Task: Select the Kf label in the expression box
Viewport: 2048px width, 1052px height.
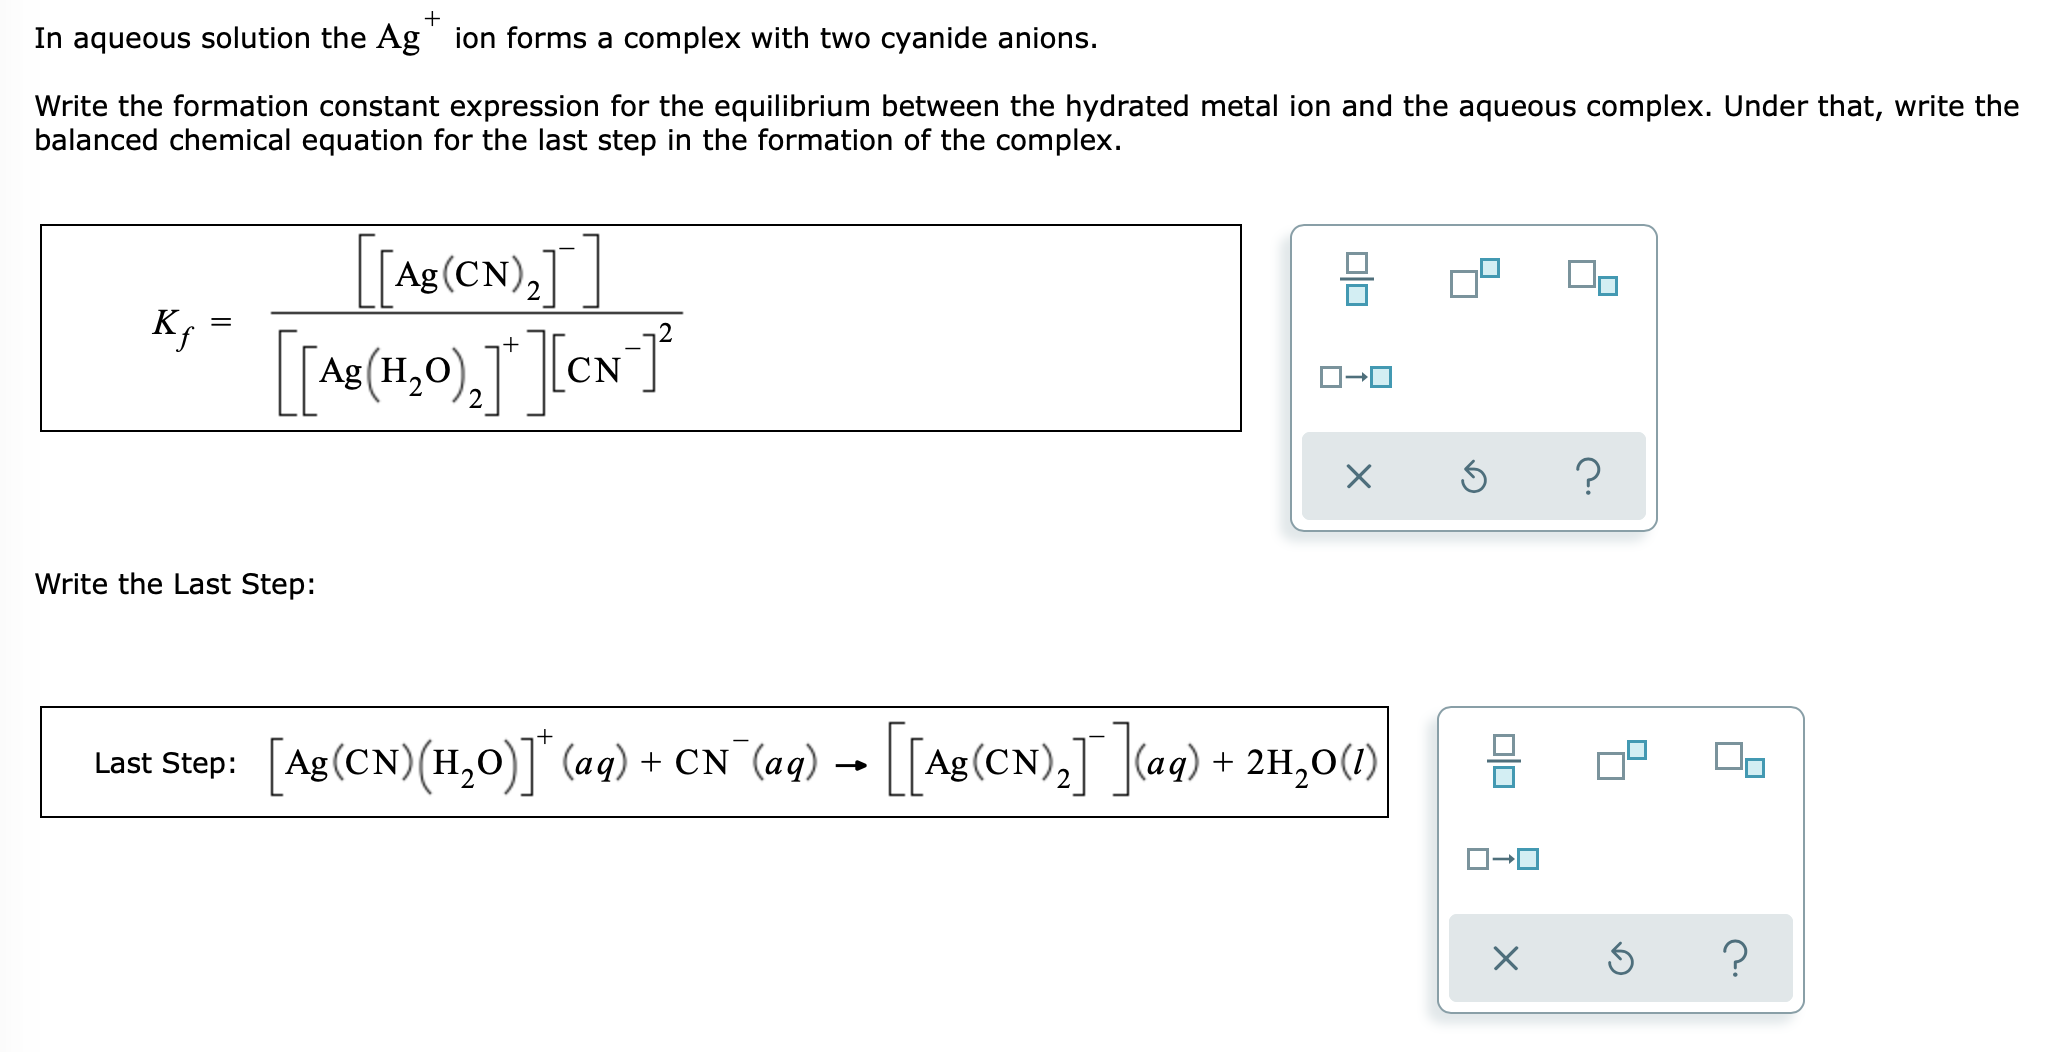Action: click(170, 327)
